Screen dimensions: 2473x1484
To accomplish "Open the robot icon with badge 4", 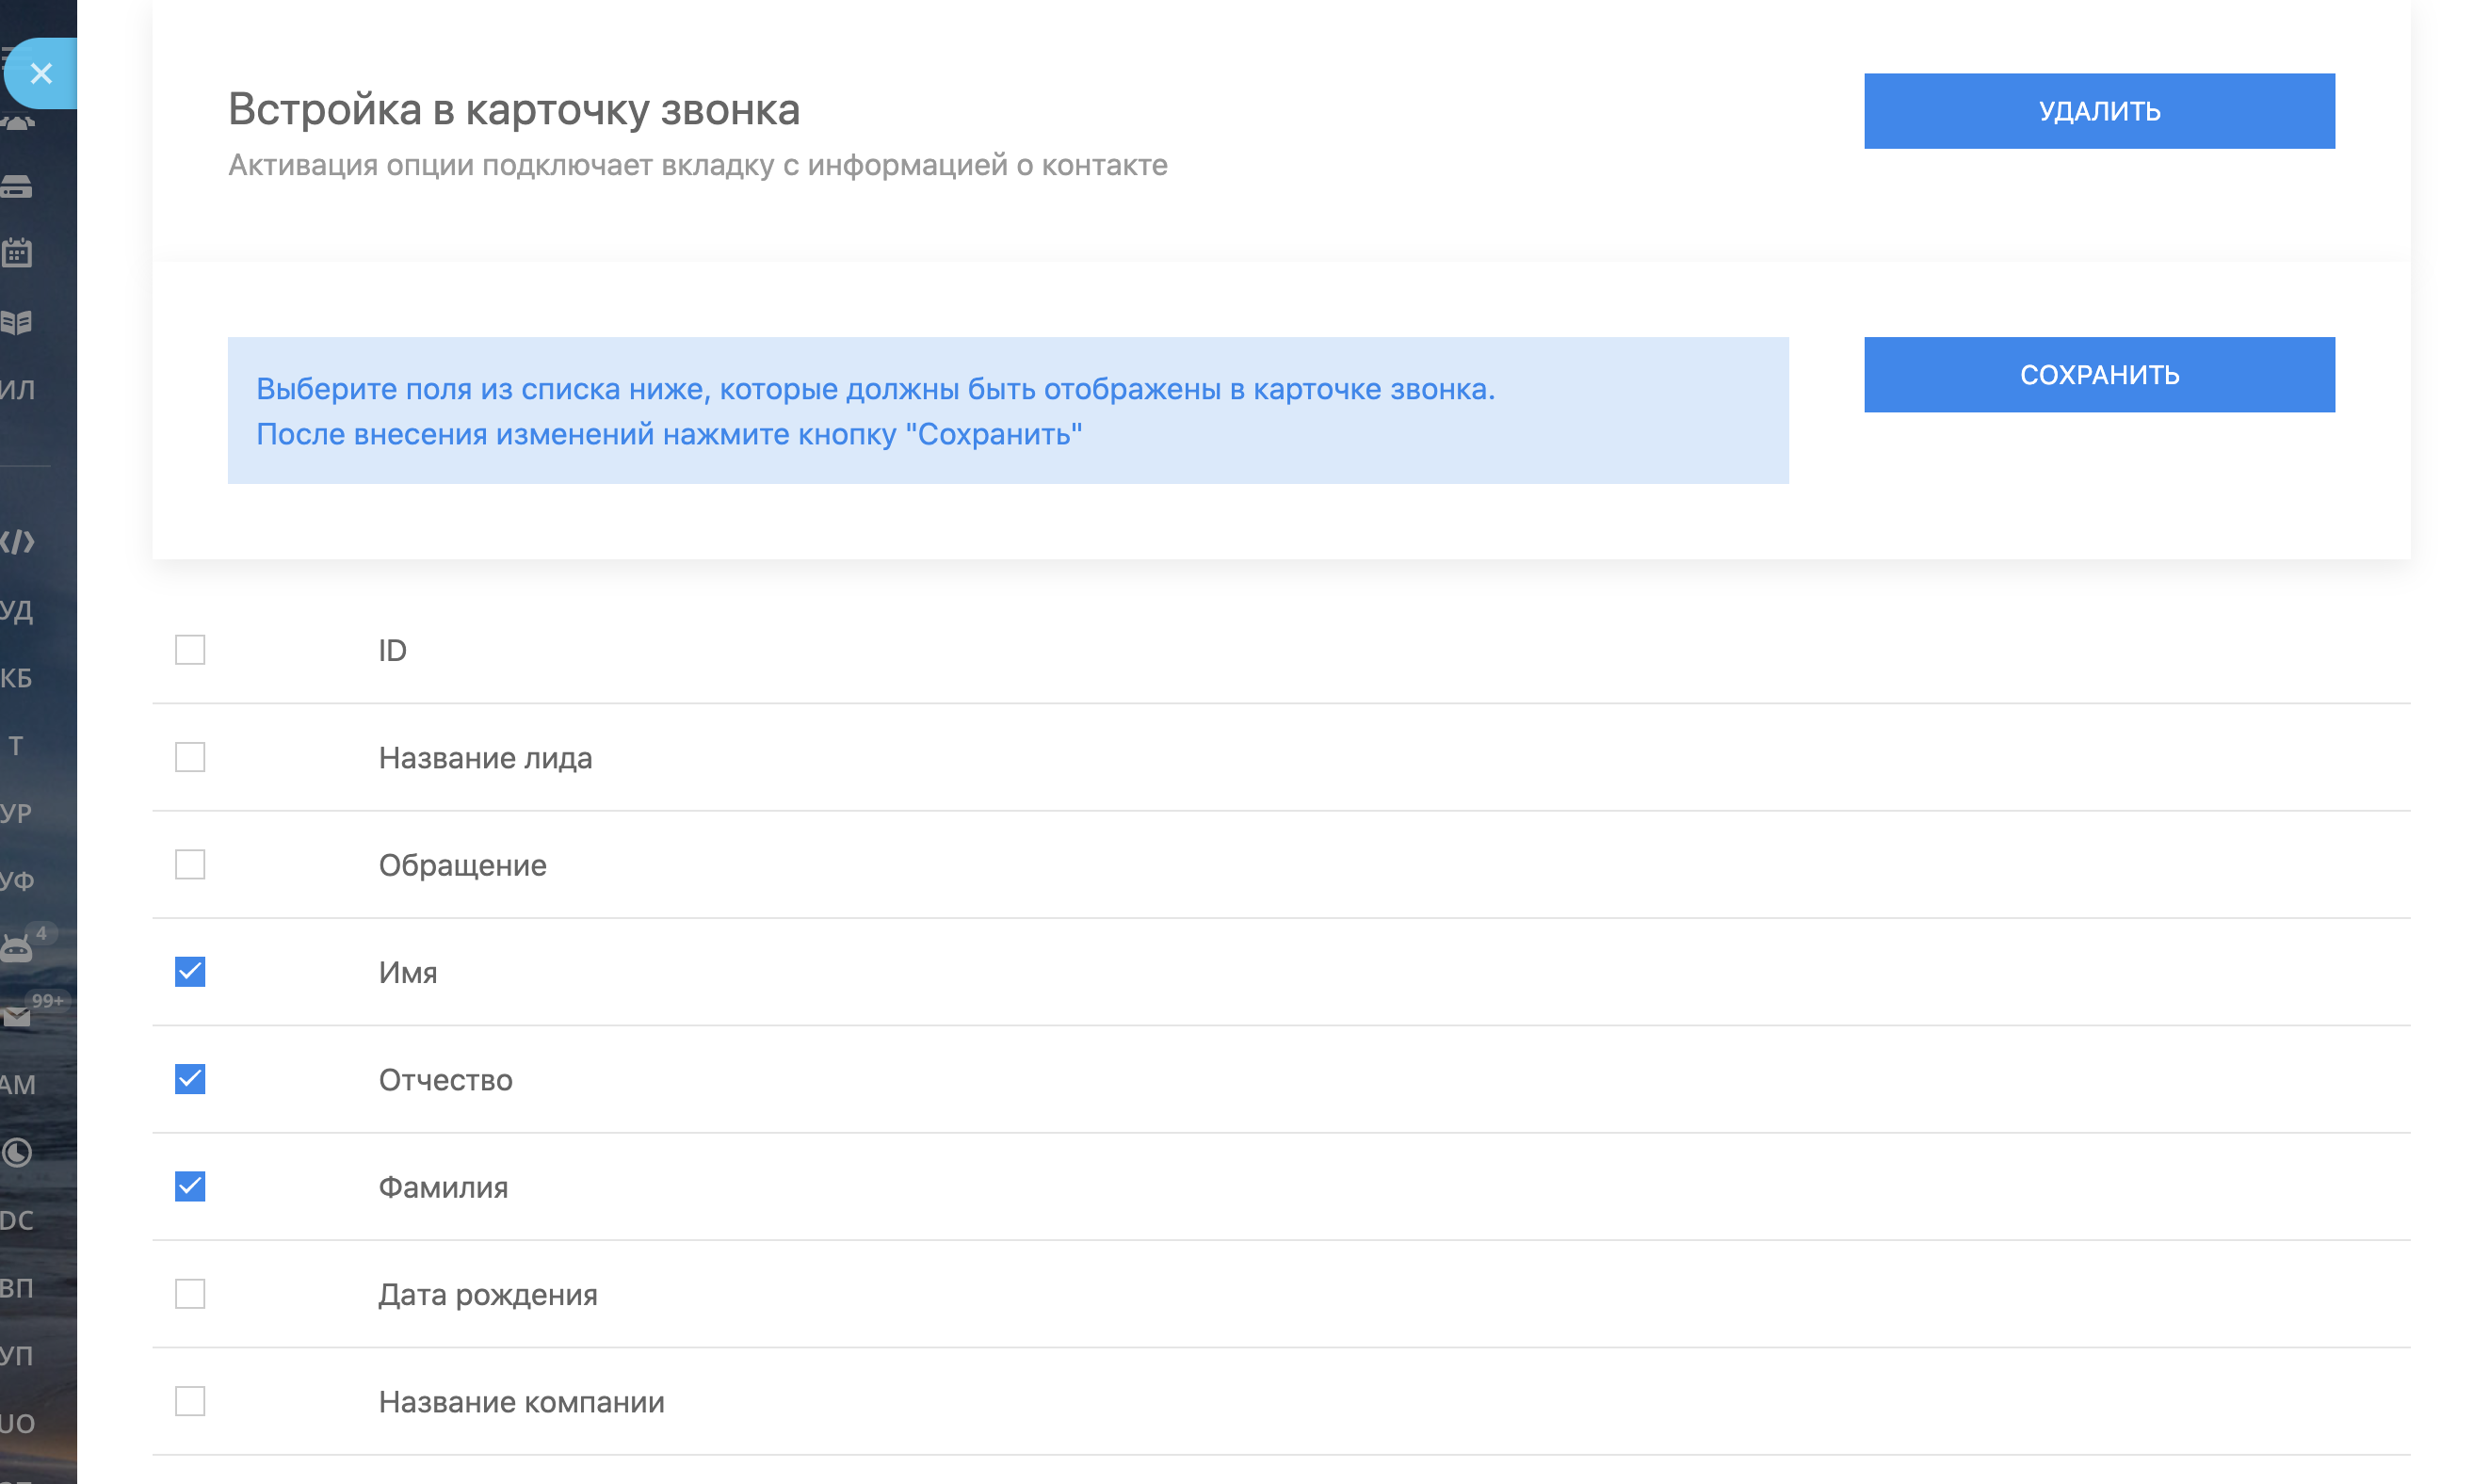I will coord(17,947).
